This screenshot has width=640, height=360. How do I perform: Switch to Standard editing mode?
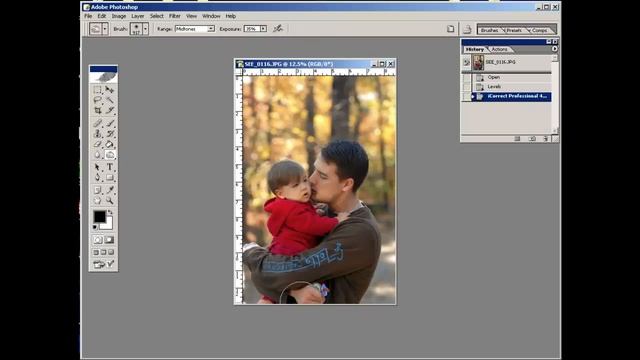pos(98,240)
